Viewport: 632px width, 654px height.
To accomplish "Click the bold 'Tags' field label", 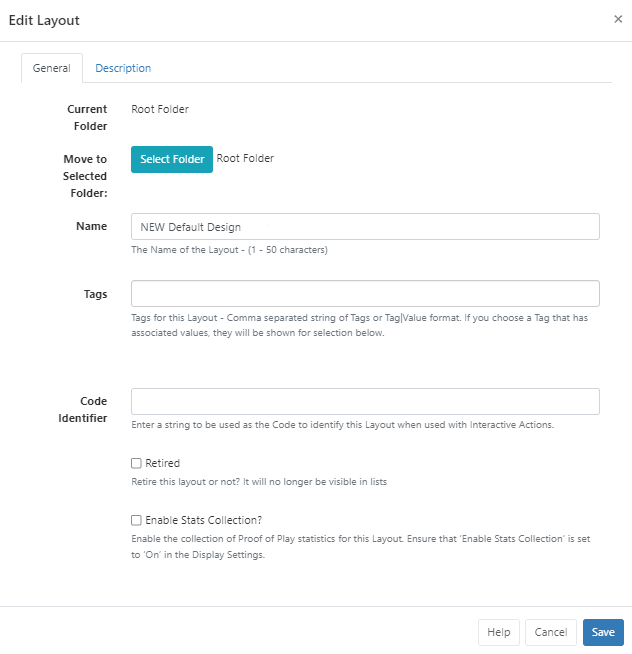I will click(x=94, y=294).
